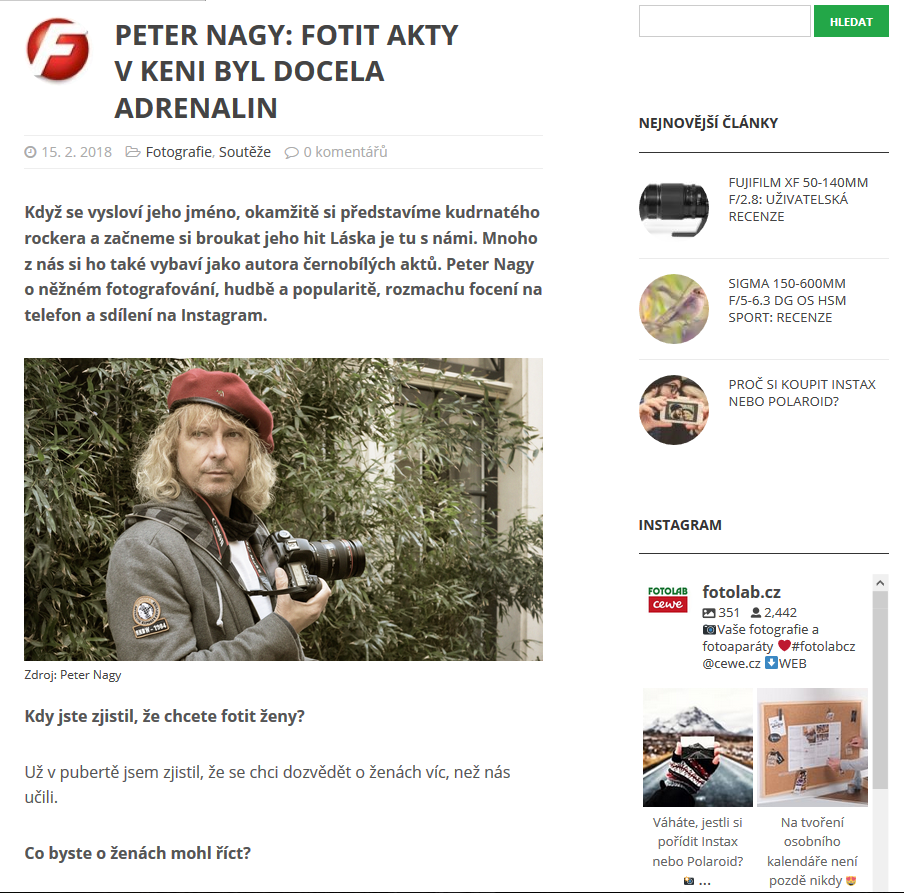904x893 pixels.
Task: Open the Fujifilm lens thumbnail
Action: point(673,208)
